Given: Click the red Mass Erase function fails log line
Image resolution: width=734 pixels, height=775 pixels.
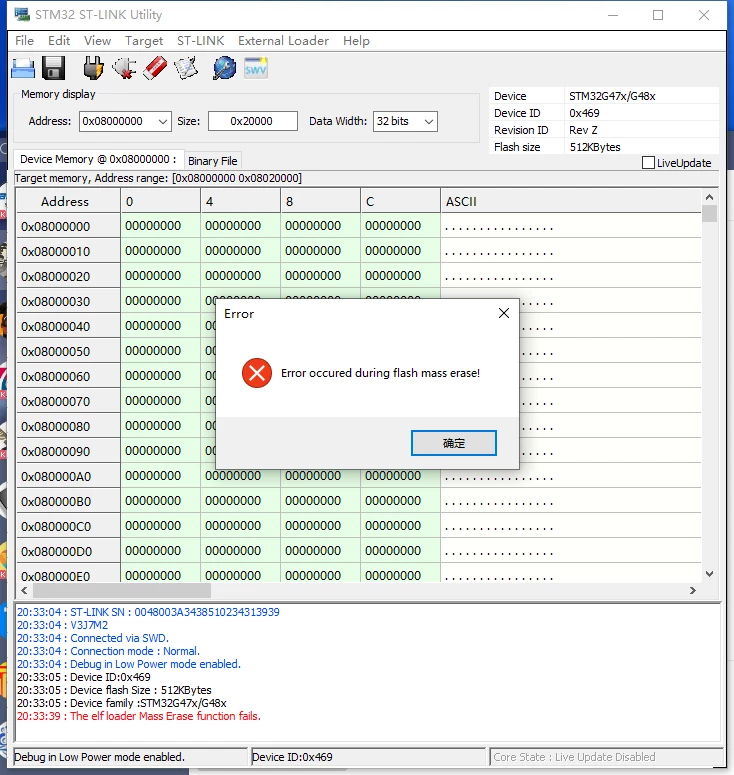Looking at the screenshot, I should (139, 716).
